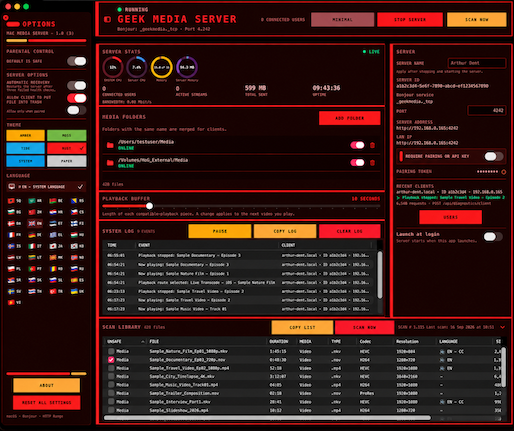Select the Ukrainian UK flag language

click(x=77, y=291)
